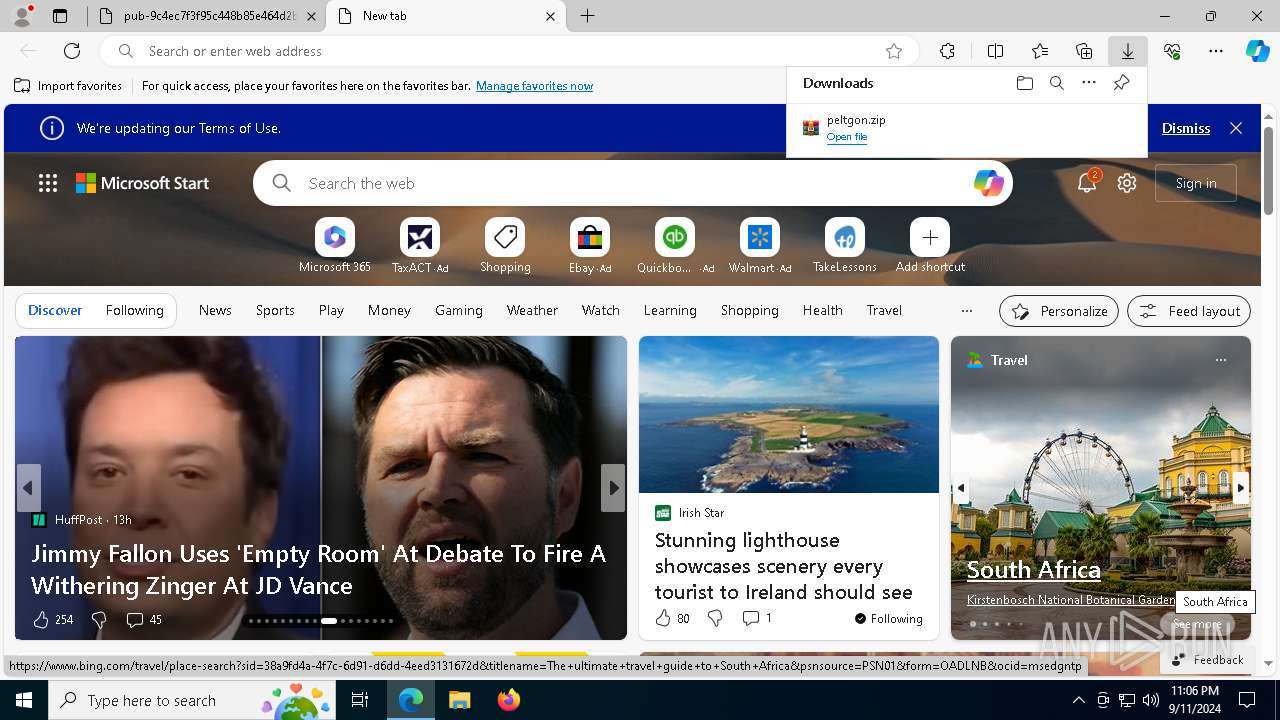Open the Extensions puzzle icon
Screen dimensions: 1280x720
click(x=947, y=51)
